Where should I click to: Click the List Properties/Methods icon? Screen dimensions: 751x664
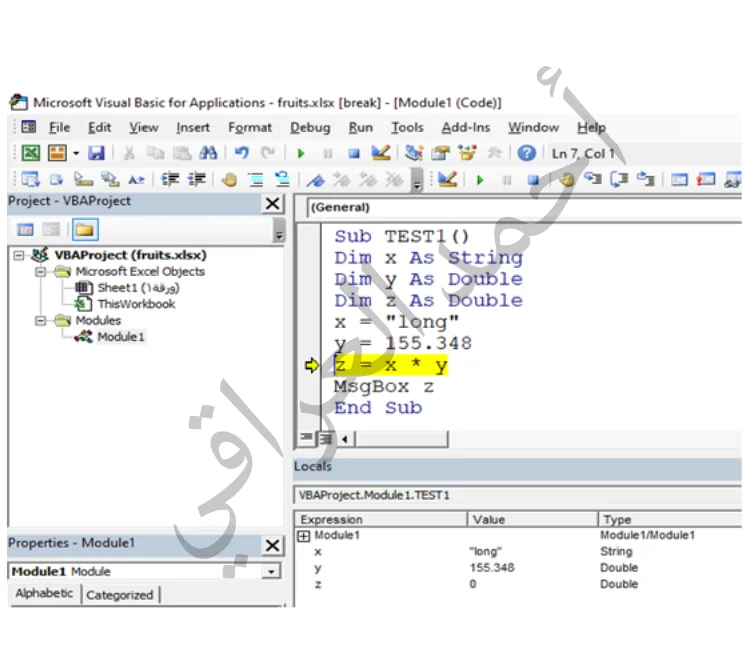pos(31,180)
